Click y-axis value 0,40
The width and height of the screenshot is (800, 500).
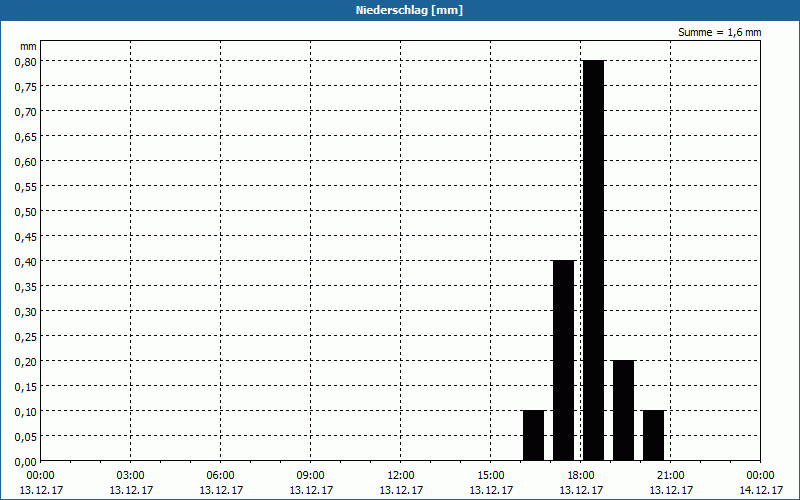[x=26, y=262]
